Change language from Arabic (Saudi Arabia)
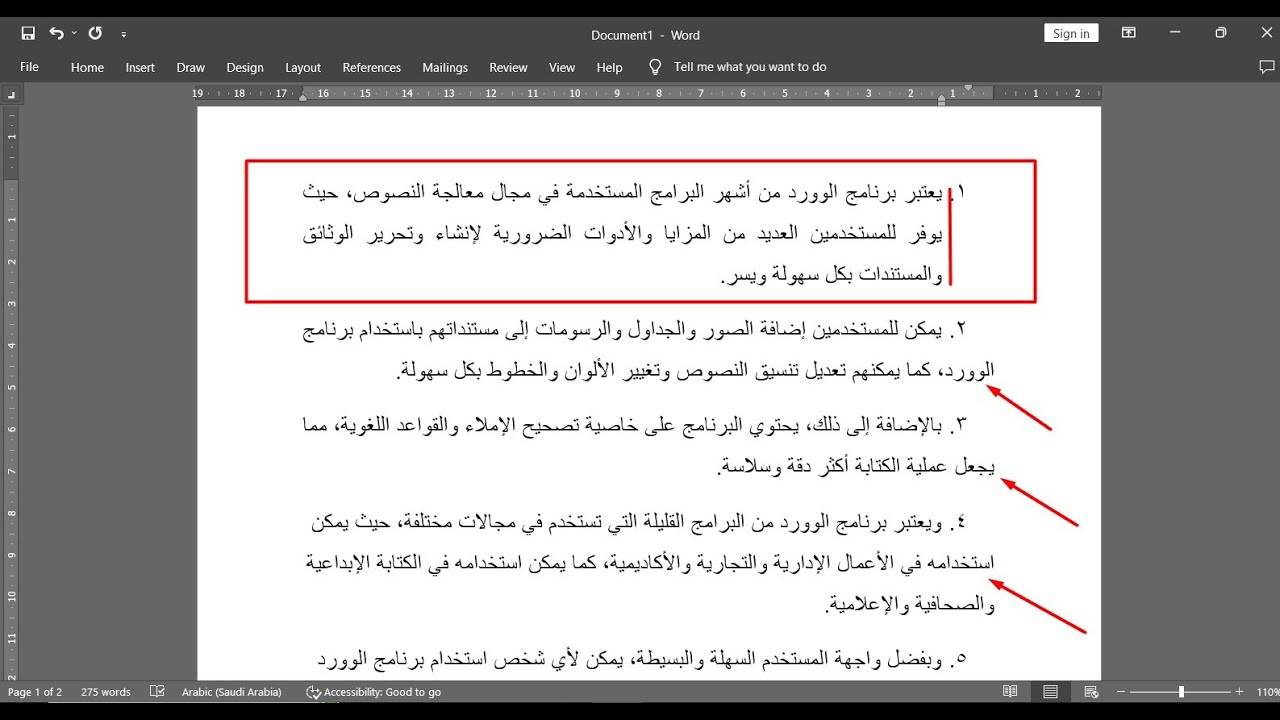The width and height of the screenshot is (1280, 720). (x=232, y=692)
